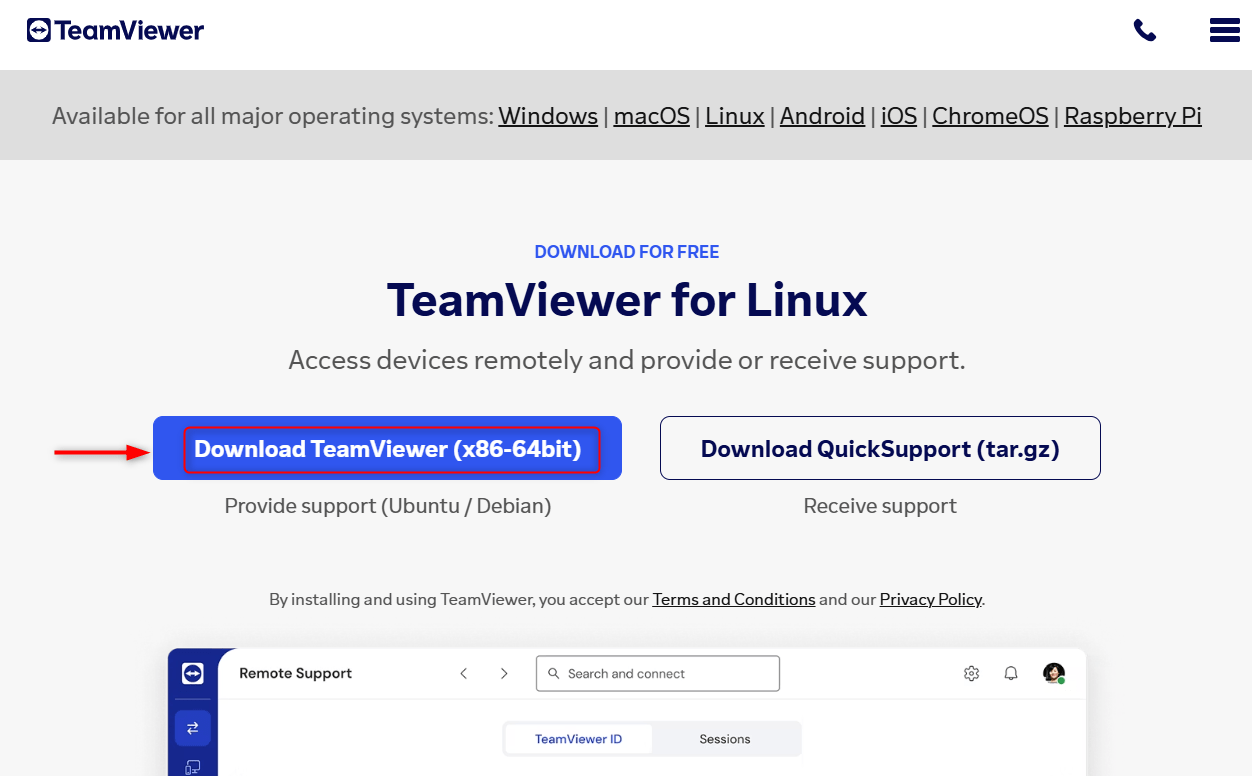Image resolution: width=1252 pixels, height=776 pixels.
Task: Click the back chevron in the preview toolbar
Action: tap(463, 673)
